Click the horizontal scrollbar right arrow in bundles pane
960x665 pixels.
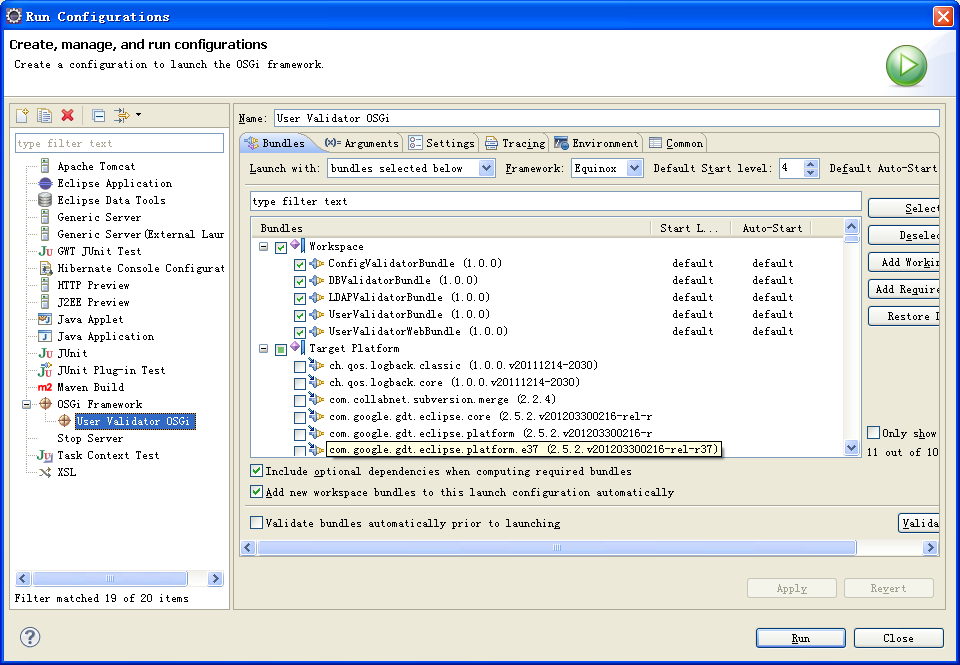coord(931,547)
